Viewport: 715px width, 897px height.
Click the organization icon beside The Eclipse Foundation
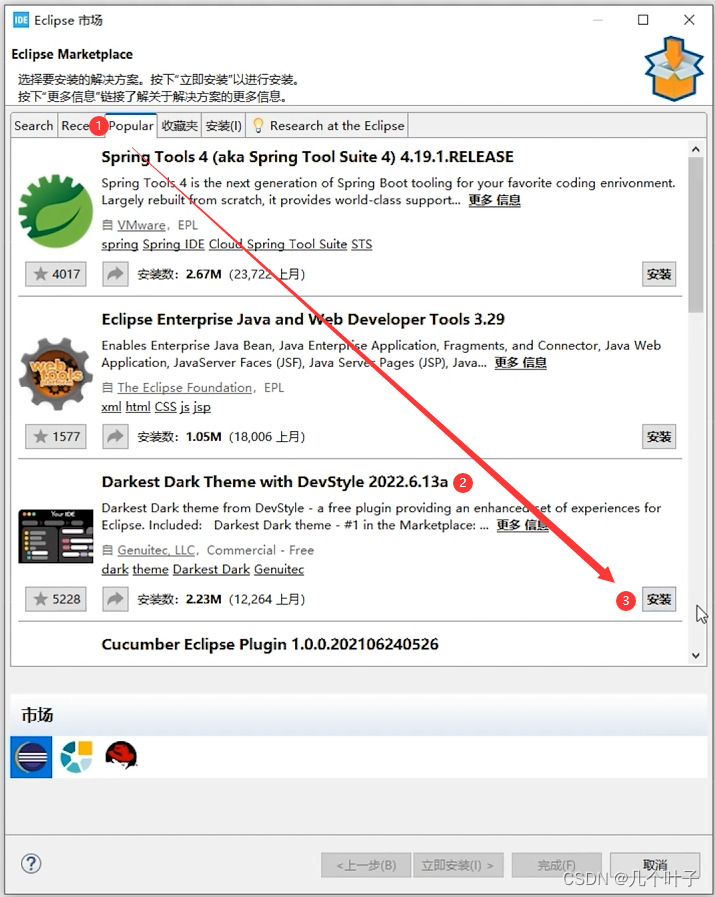(107, 387)
